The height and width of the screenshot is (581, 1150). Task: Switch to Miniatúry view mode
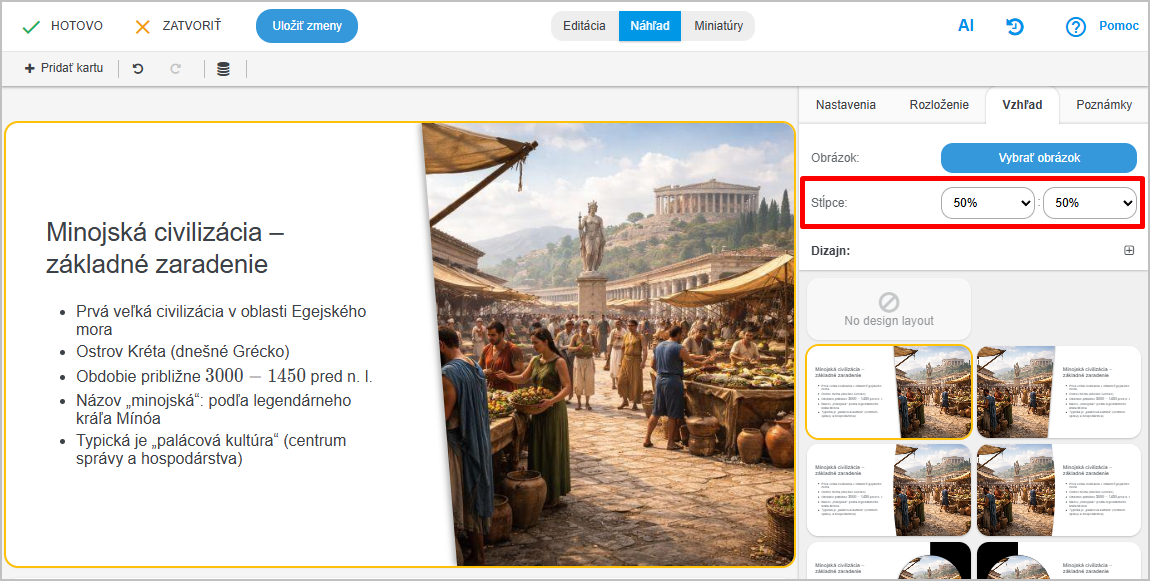(718, 26)
